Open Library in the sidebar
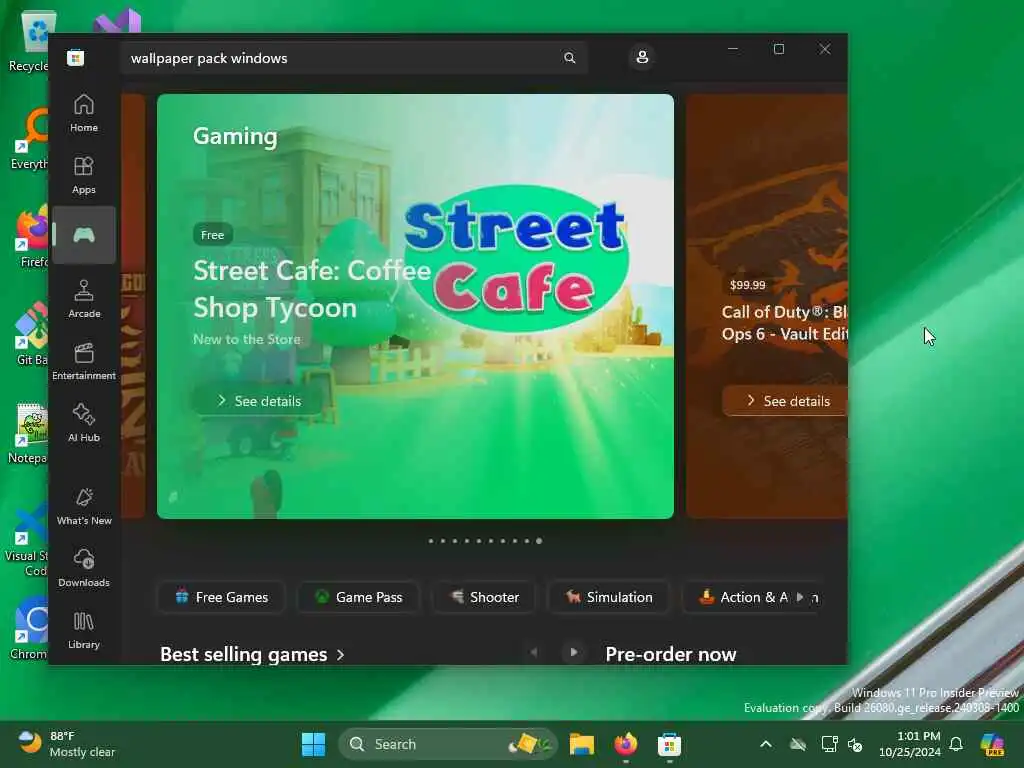 [84, 630]
